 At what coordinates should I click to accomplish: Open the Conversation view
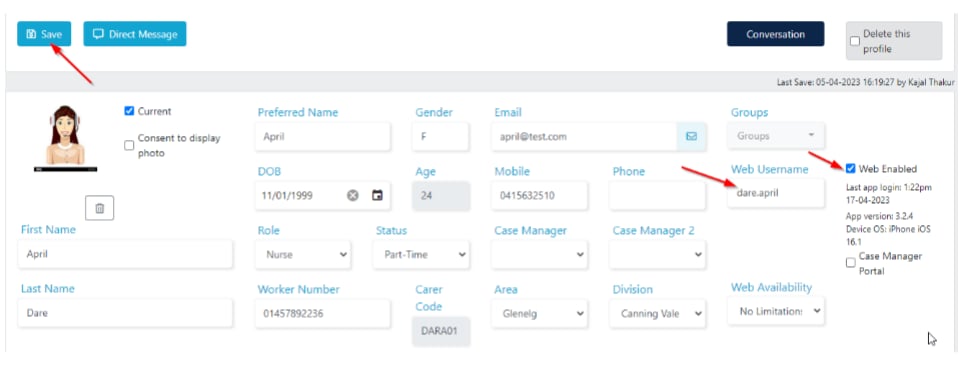point(775,34)
